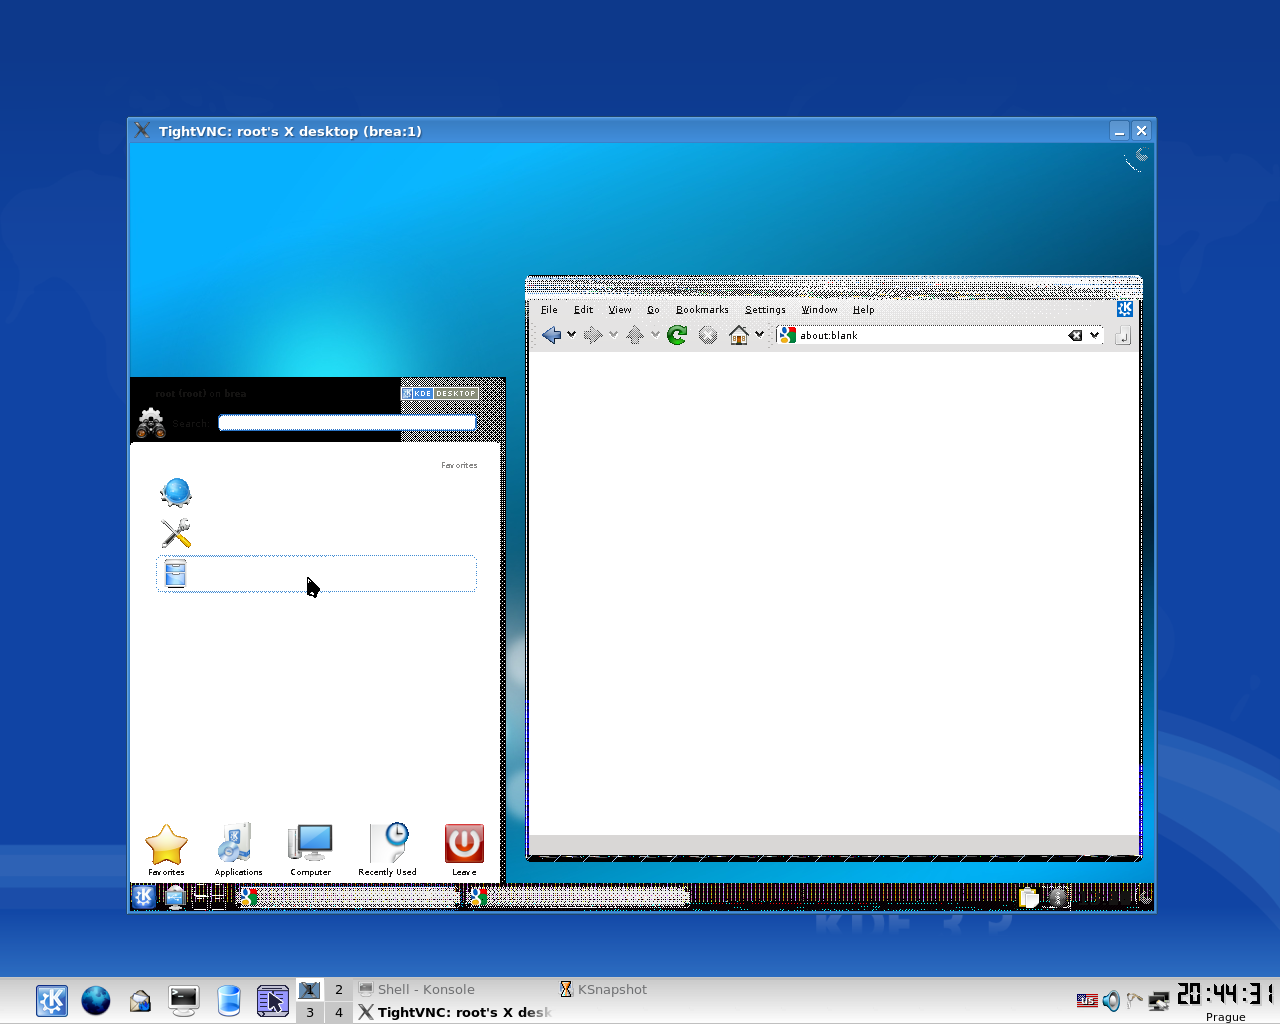Launch Konqueror globe icon in host taskbar

tap(96, 1000)
